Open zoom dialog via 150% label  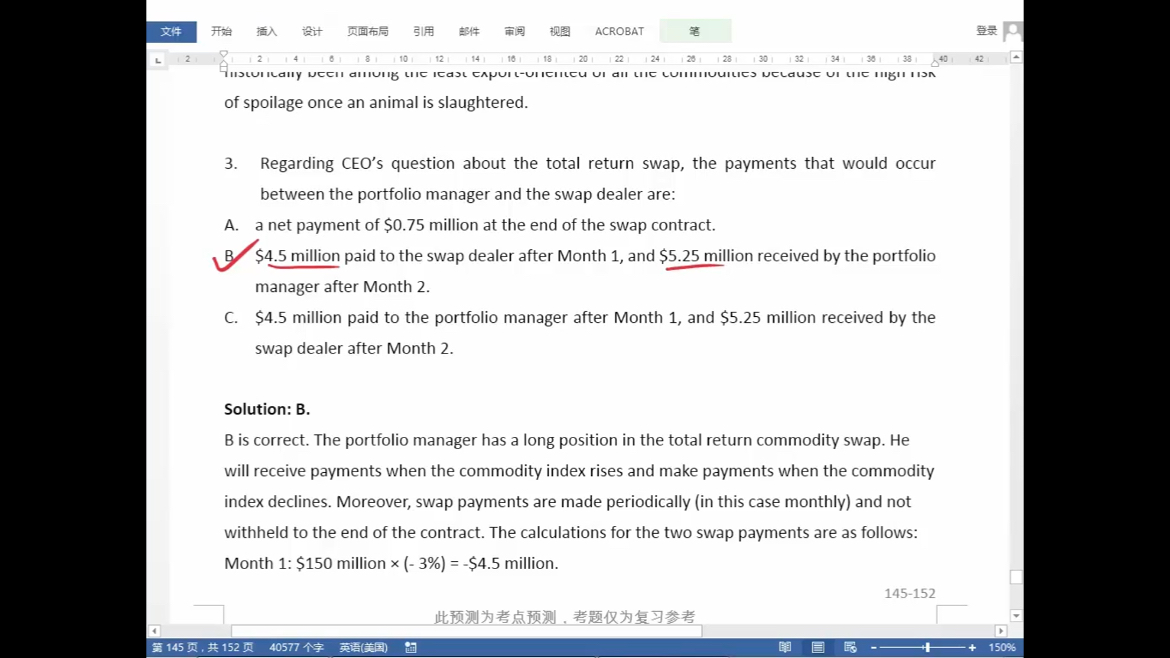pyautogui.click(x=1002, y=648)
